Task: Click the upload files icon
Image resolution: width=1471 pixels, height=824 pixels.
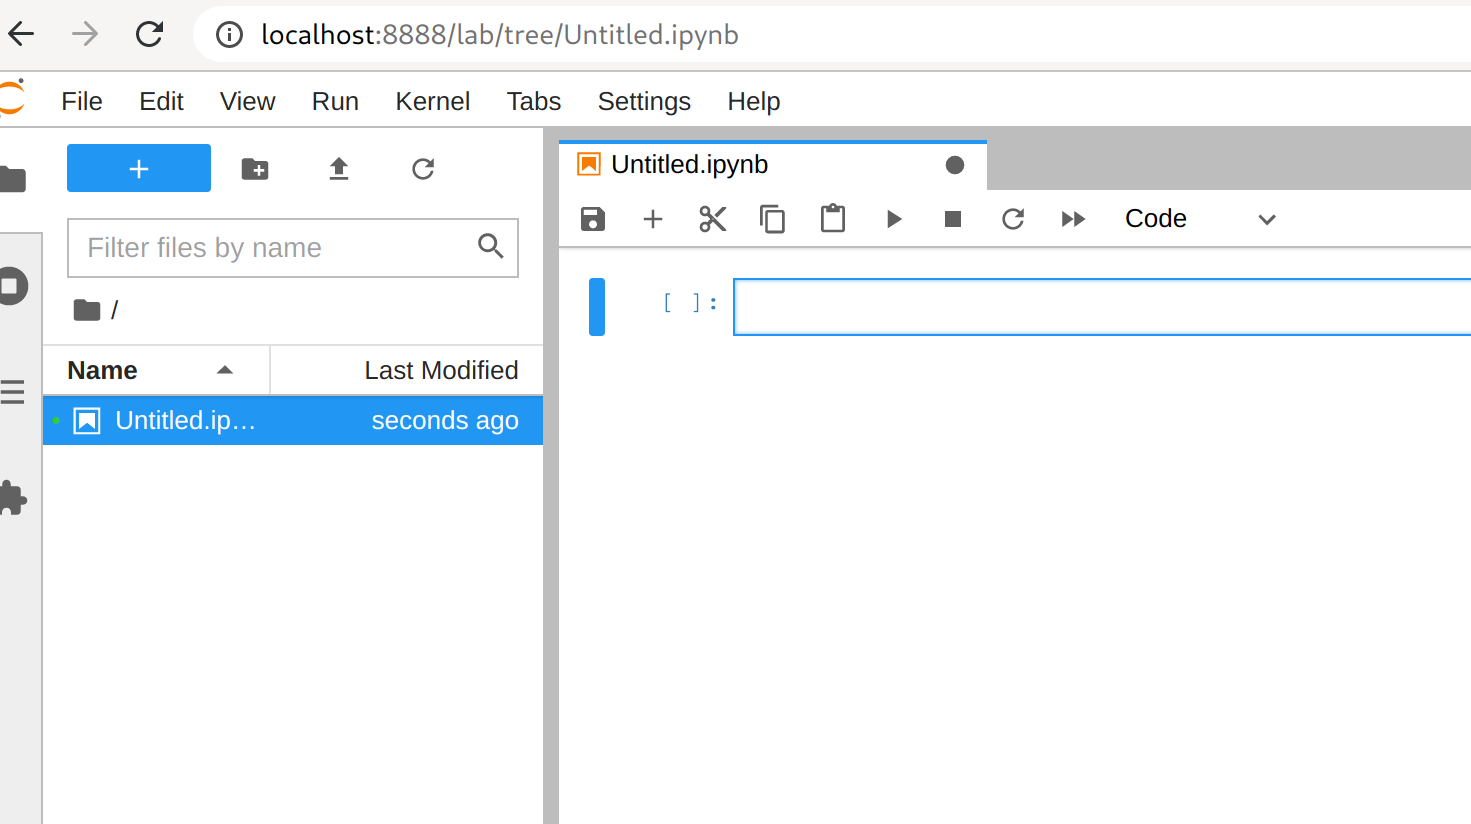Action: click(339, 169)
